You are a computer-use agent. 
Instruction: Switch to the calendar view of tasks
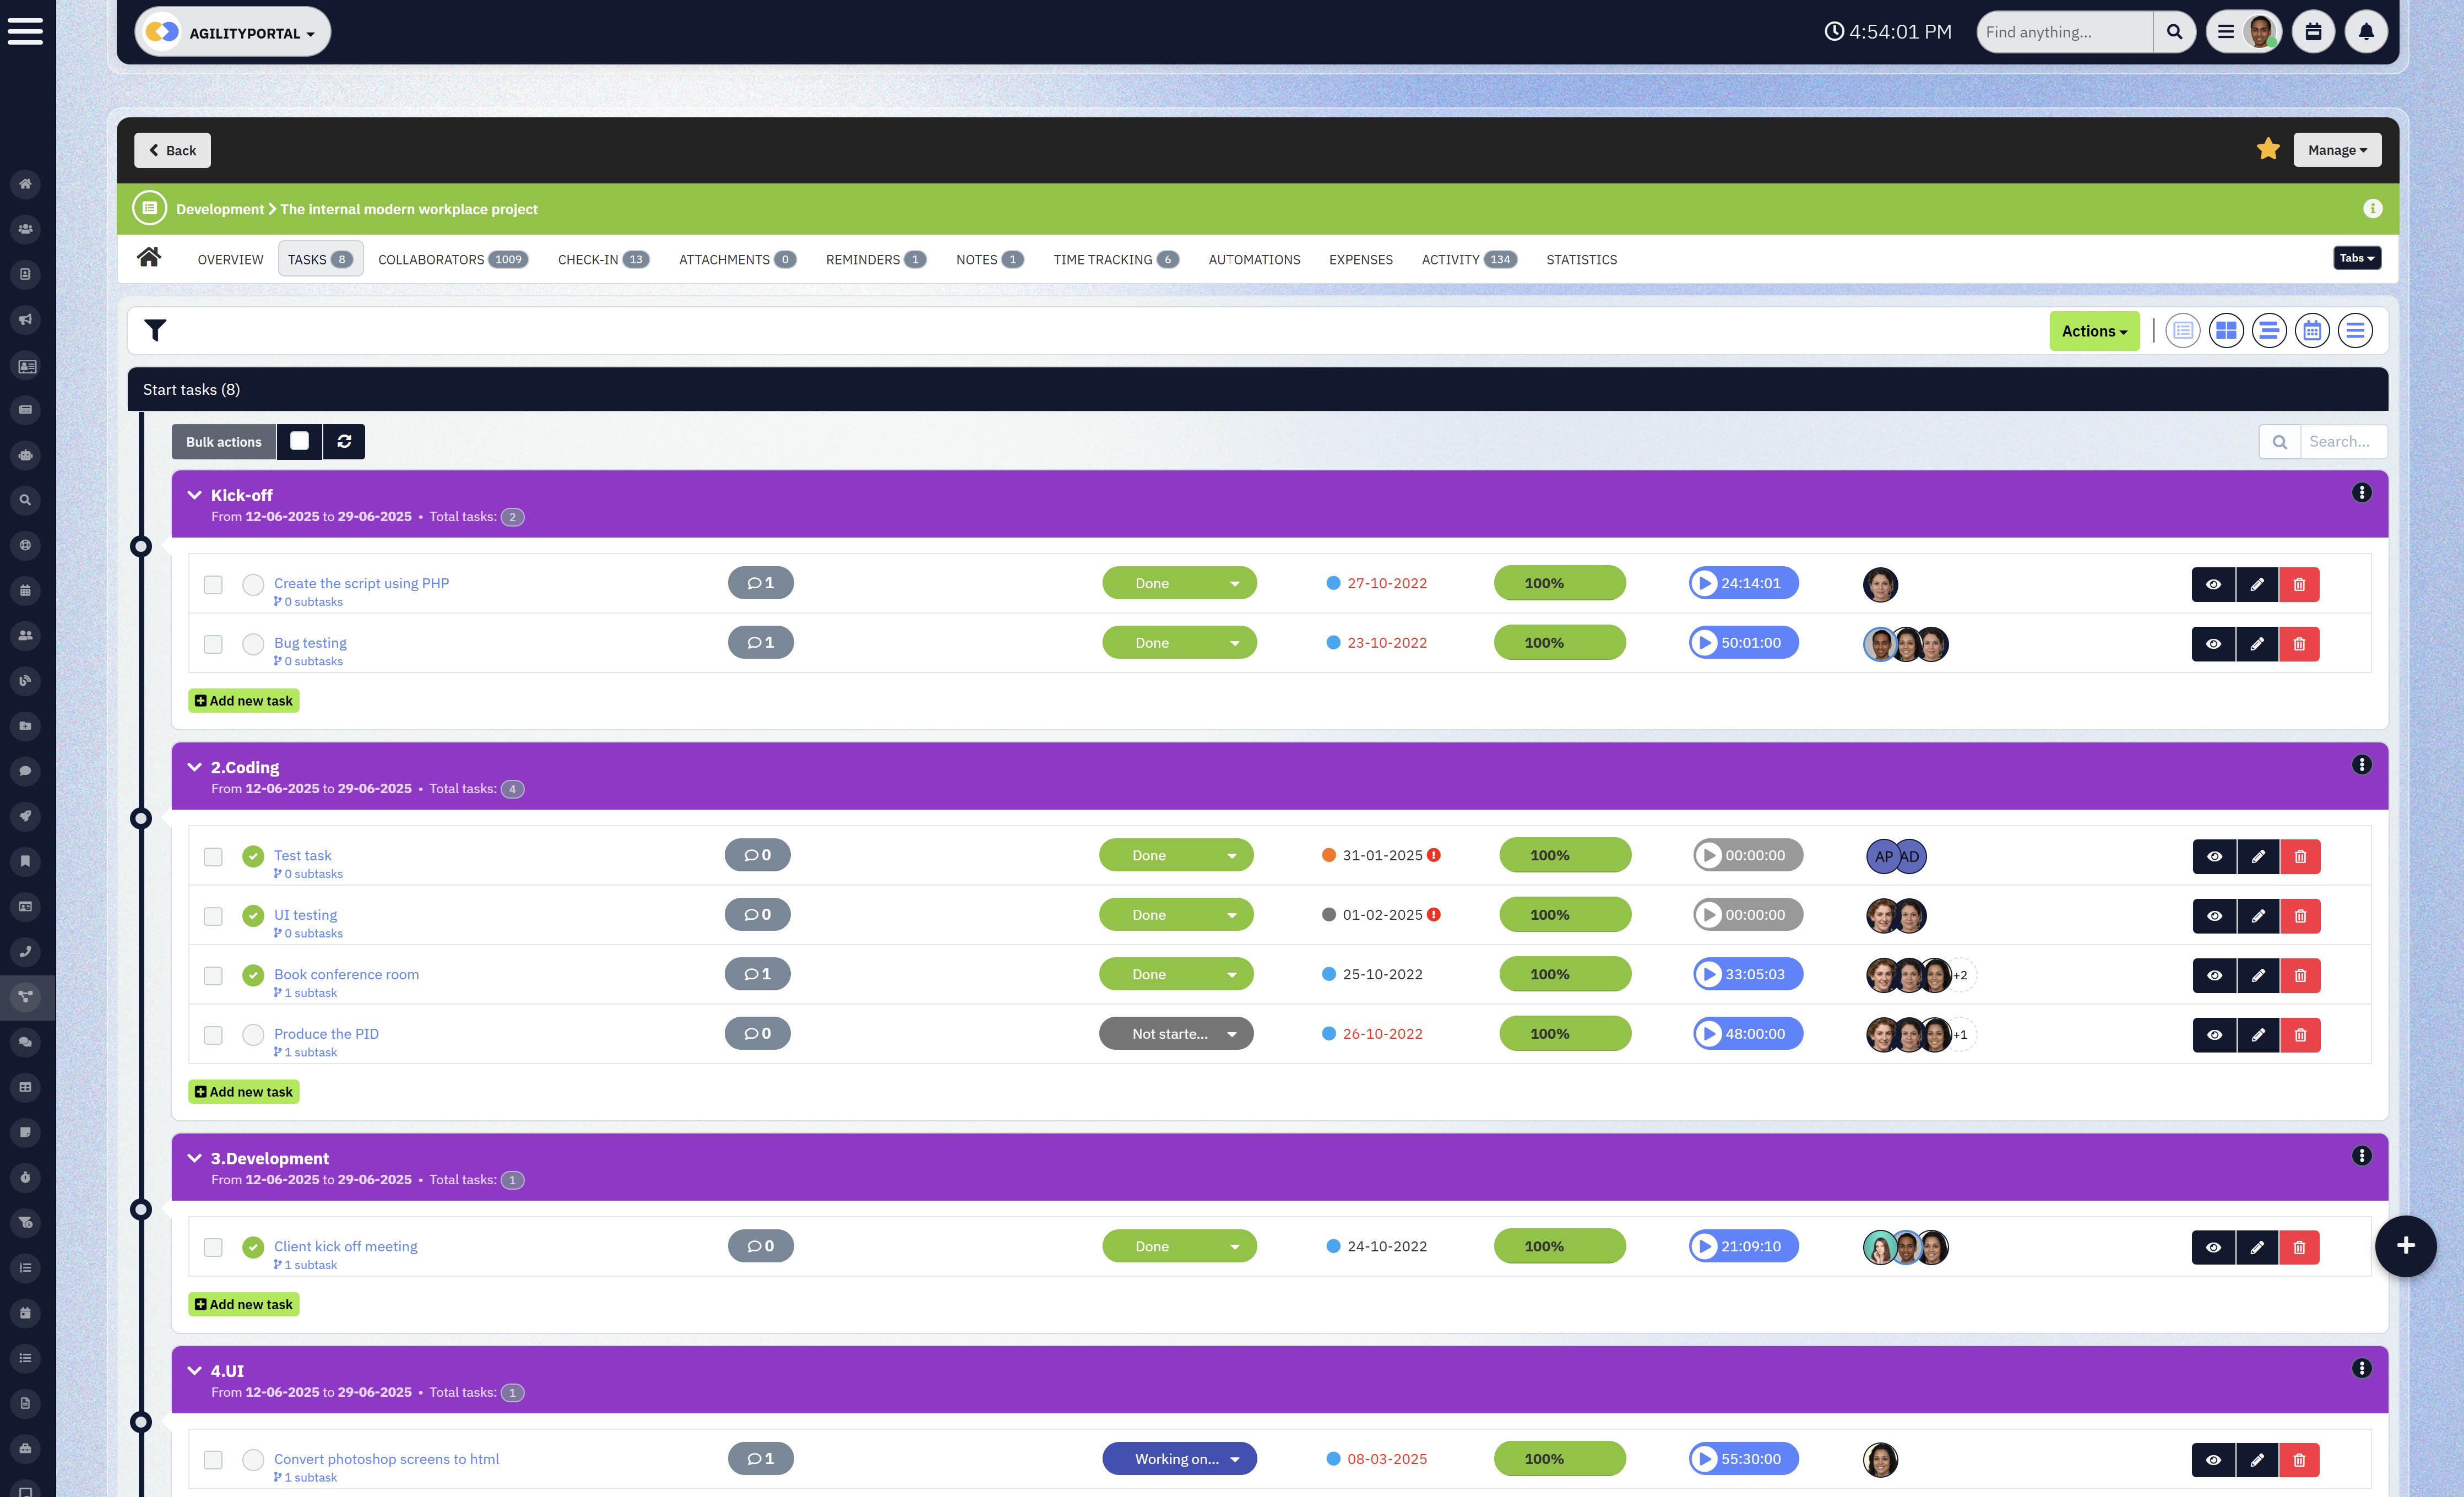click(2312, 330)
